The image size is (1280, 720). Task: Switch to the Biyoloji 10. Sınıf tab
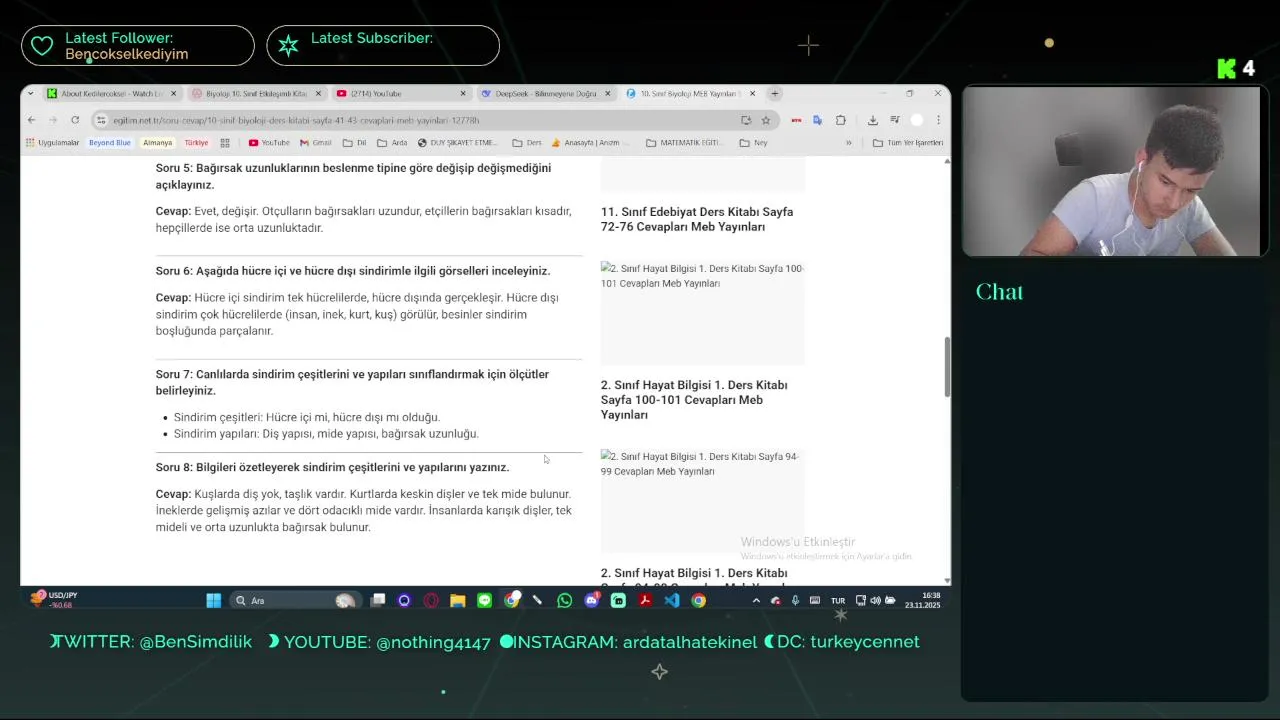pyautogui.click(x=256, y=94)
